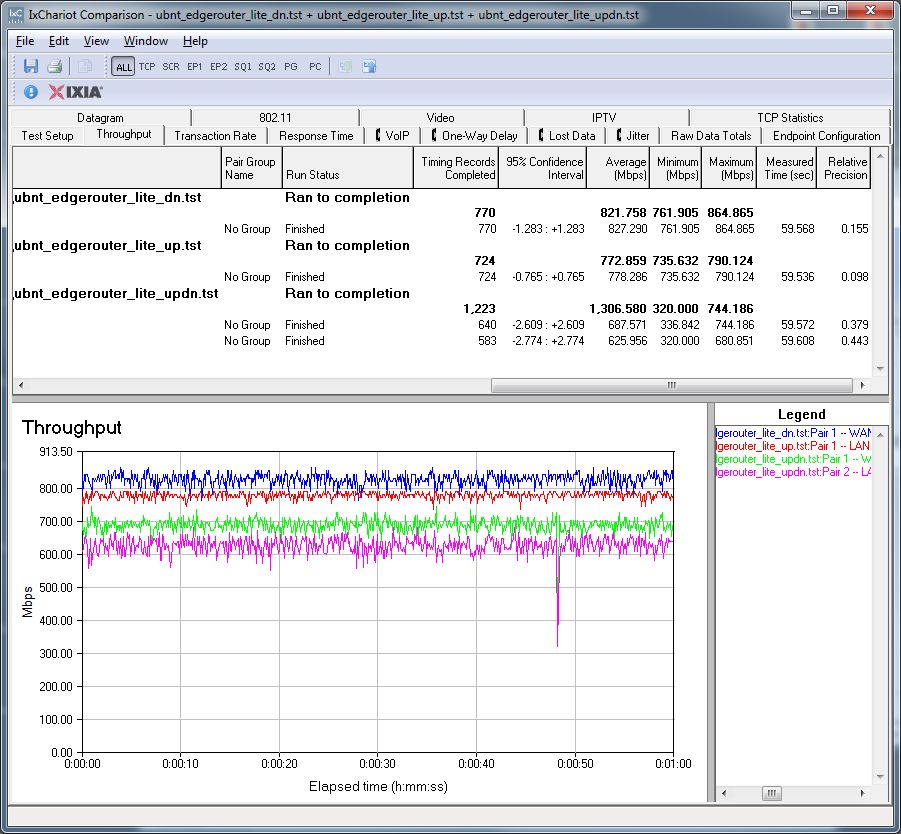Screen dimensions: 901x834
Task: Switch to the Datagram tab
Action: point(101,117)
